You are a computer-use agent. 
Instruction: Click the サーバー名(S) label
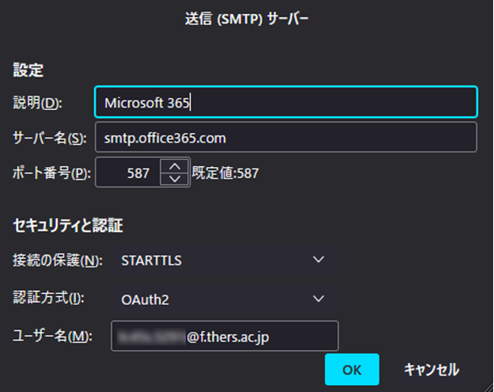[49, 138]
